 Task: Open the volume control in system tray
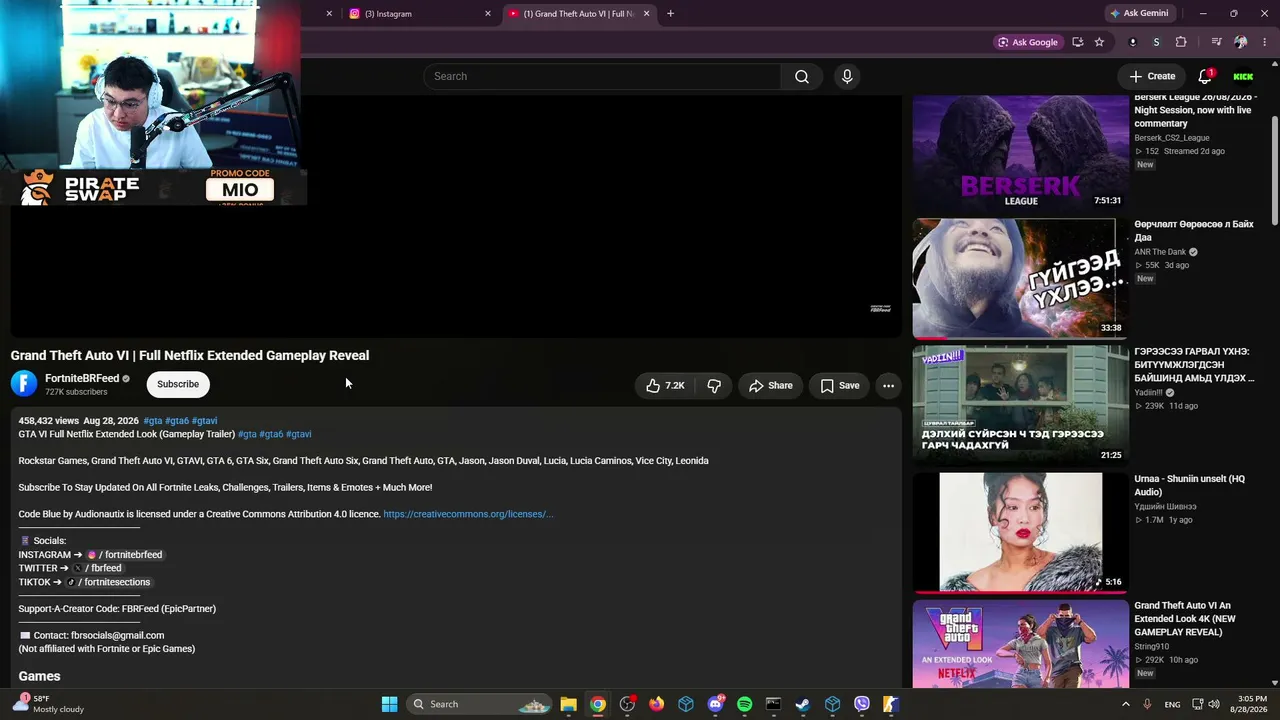click(1214, 704)
